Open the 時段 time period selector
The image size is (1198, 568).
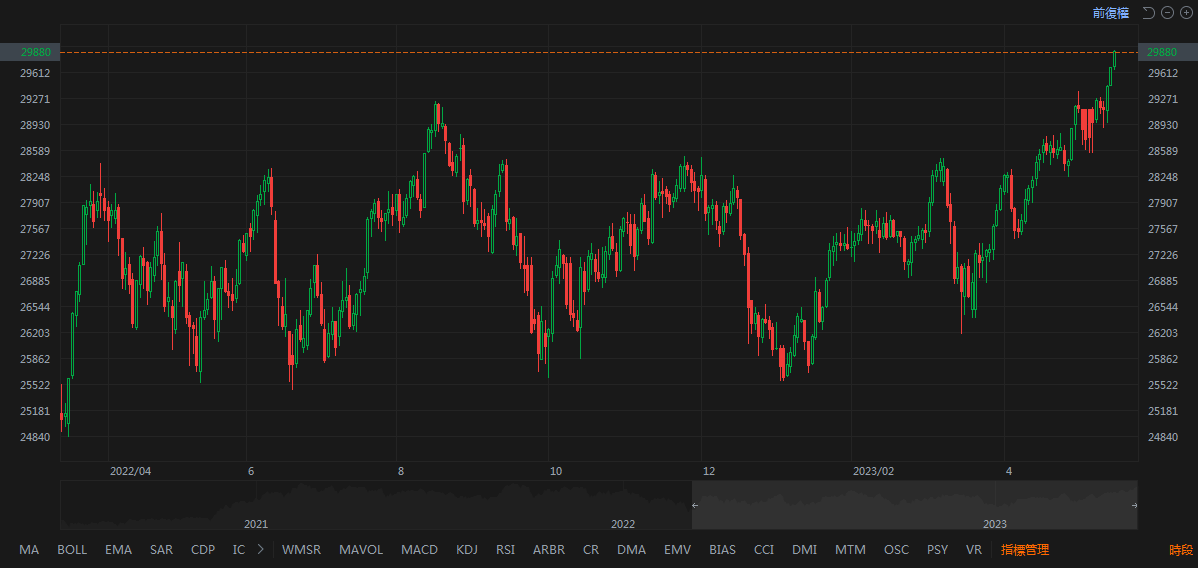click(1180, 550)
